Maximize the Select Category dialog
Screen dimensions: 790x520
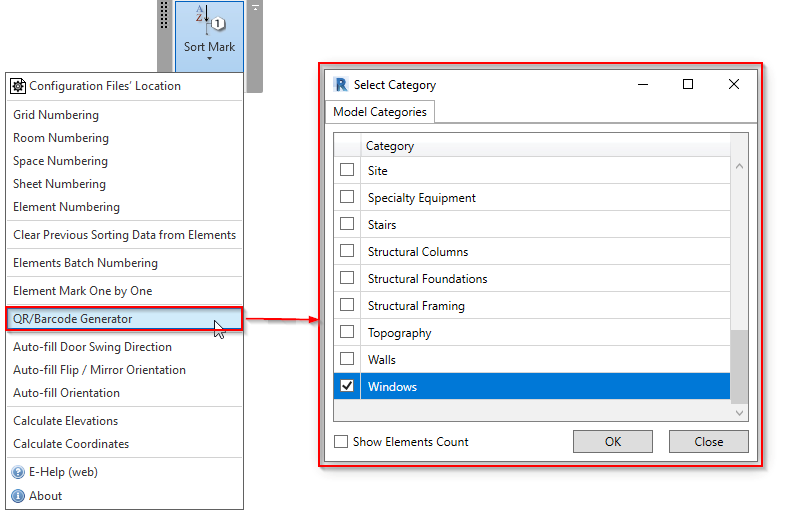click(x=688, y=85)
